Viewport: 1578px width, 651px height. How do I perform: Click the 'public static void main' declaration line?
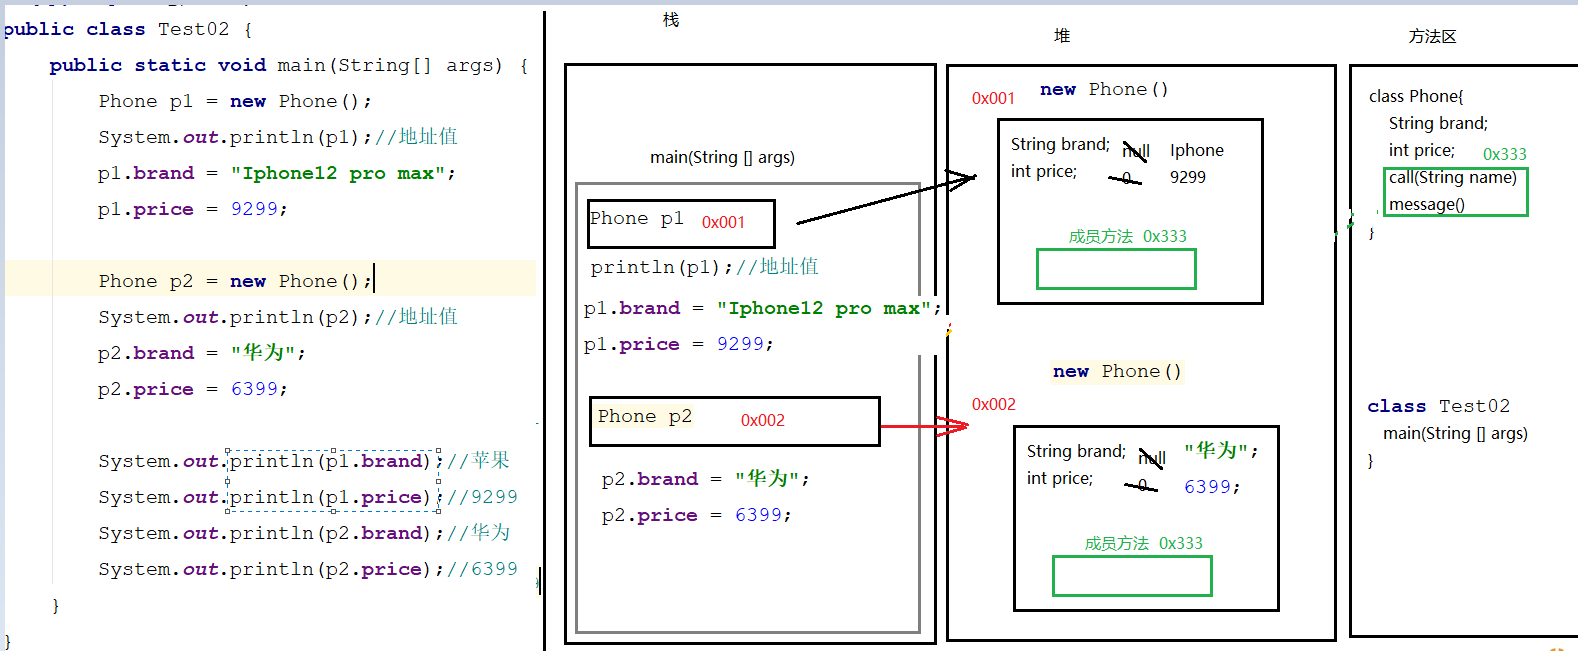(289, 66)
